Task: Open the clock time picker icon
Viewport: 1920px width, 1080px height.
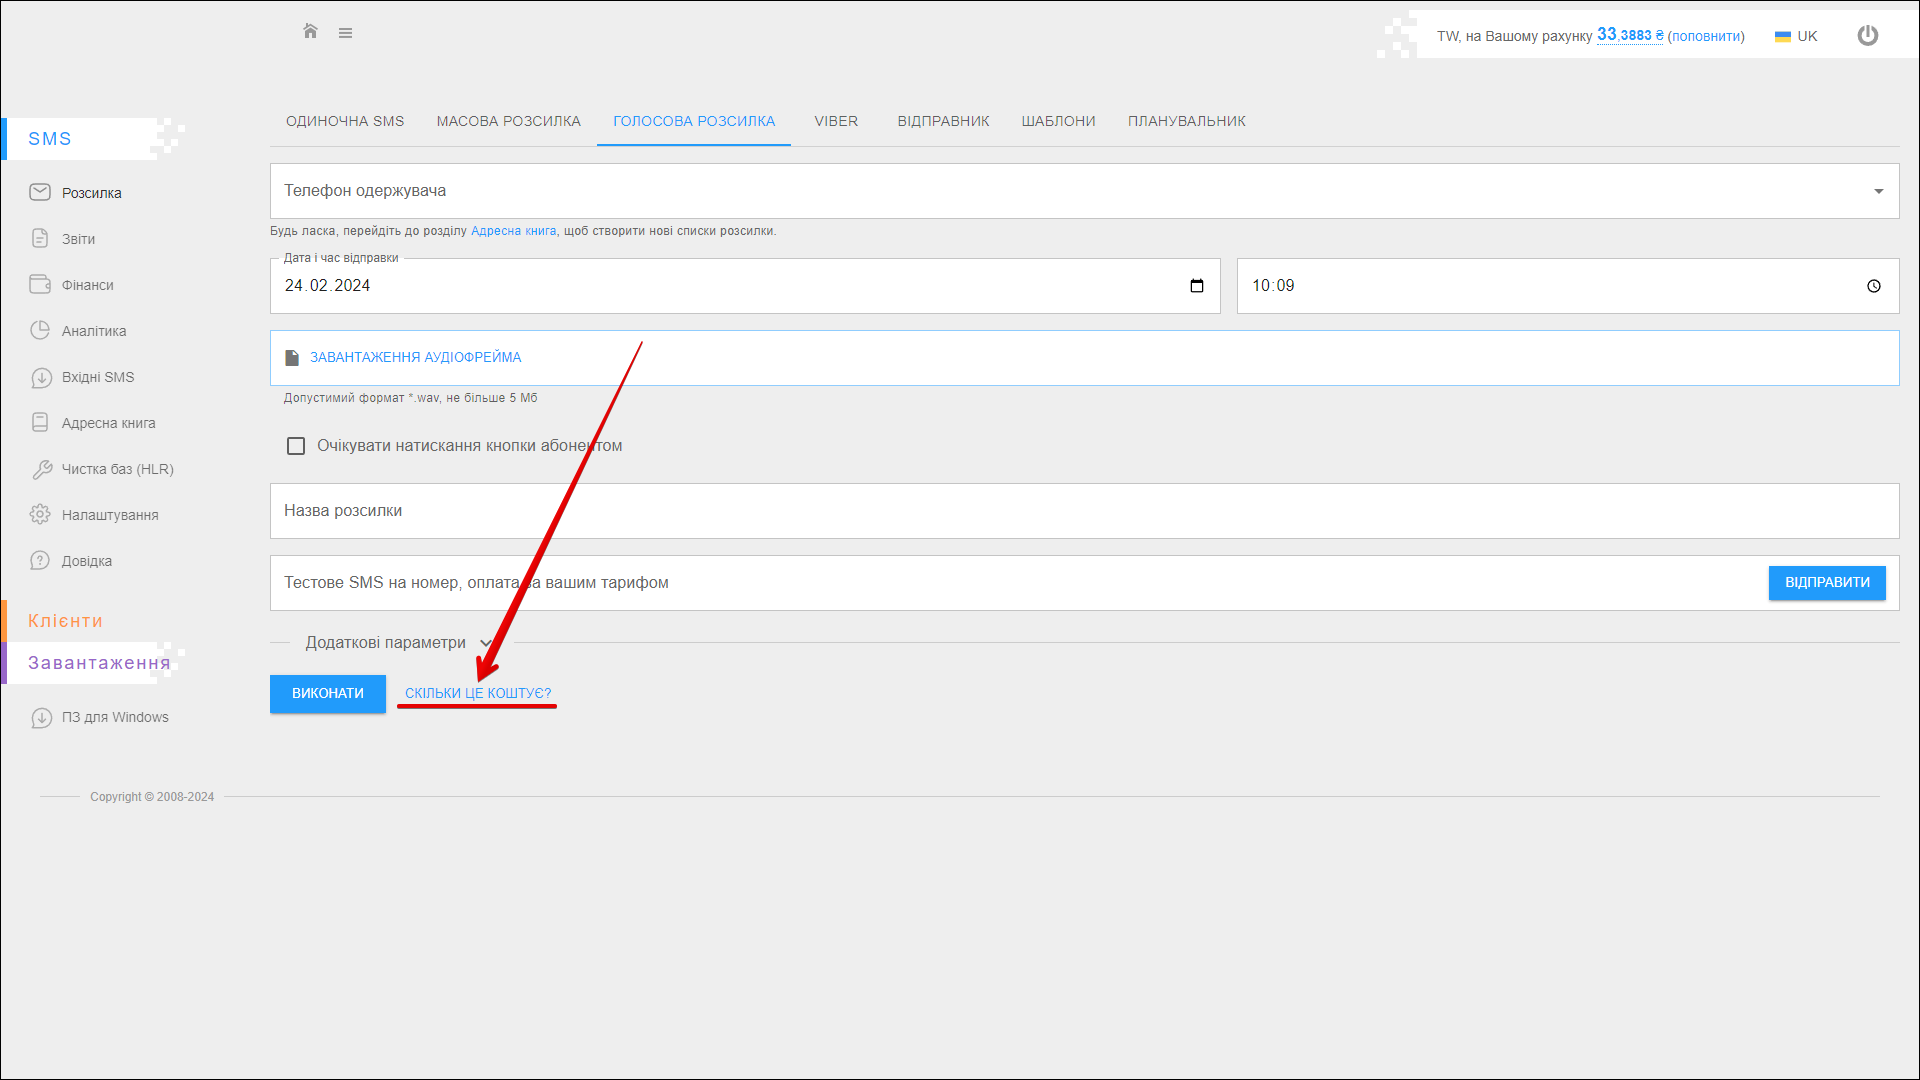Action: coord(1873,286)
